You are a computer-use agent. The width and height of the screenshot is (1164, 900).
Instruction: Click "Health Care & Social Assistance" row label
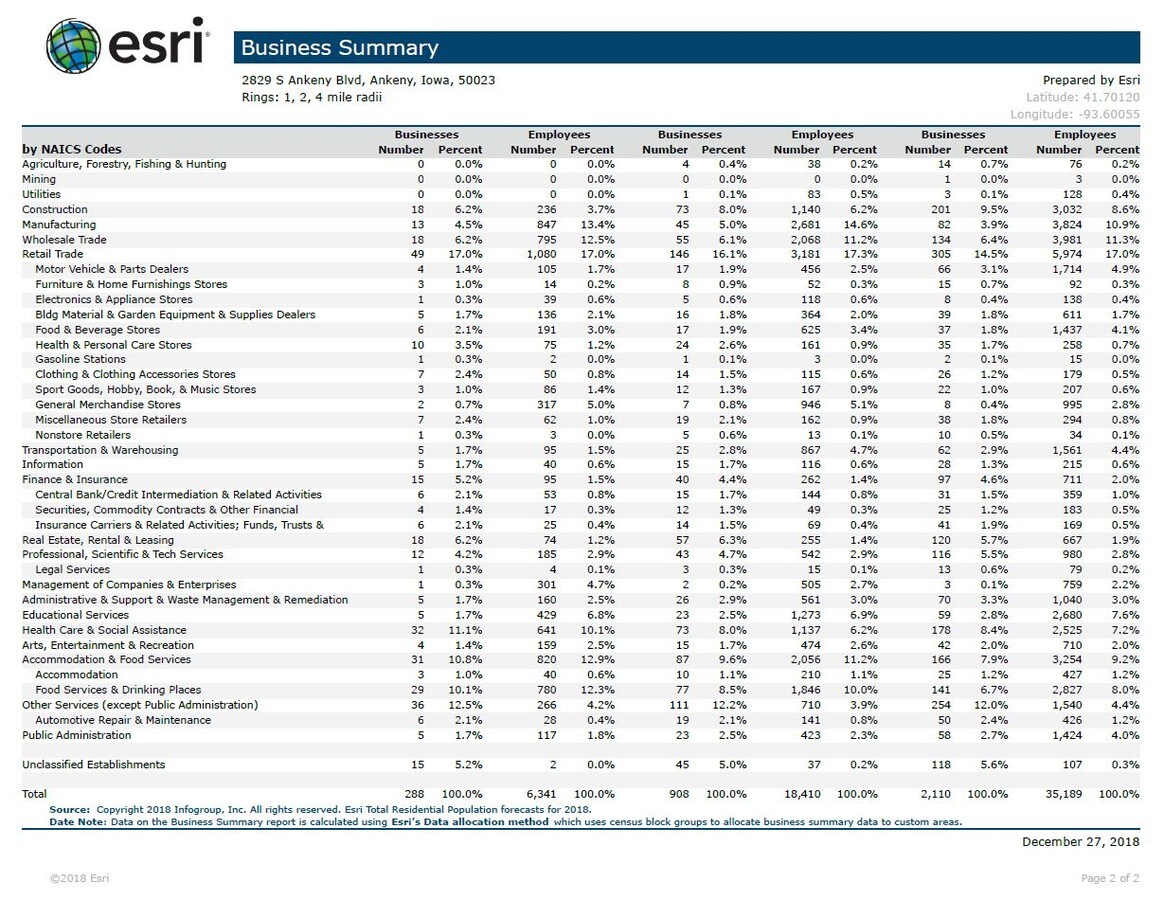point(104,630)
